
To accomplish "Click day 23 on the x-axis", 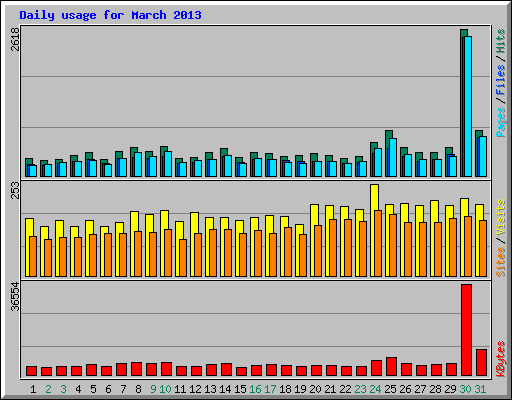I will point(360,389).
